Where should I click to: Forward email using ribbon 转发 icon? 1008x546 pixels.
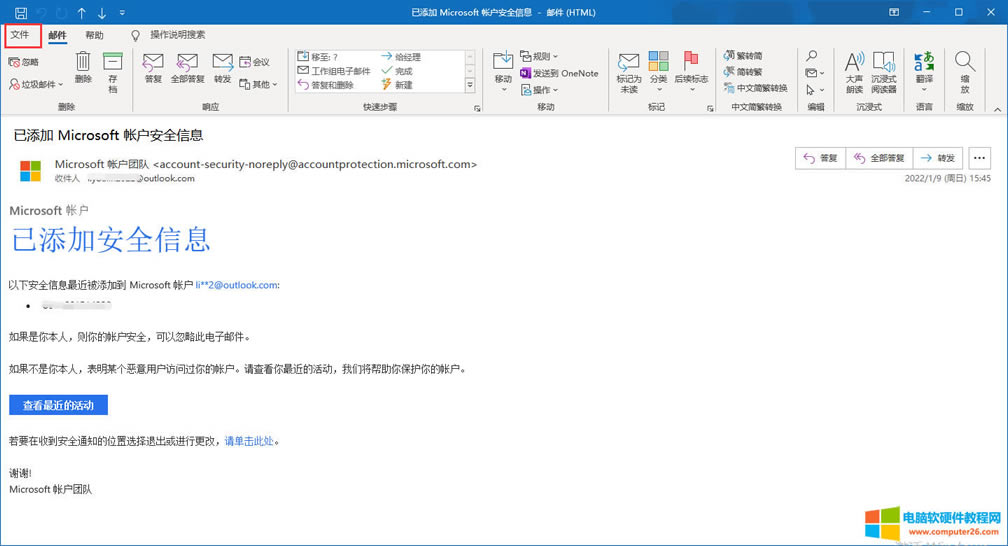(x=222, y=68)
